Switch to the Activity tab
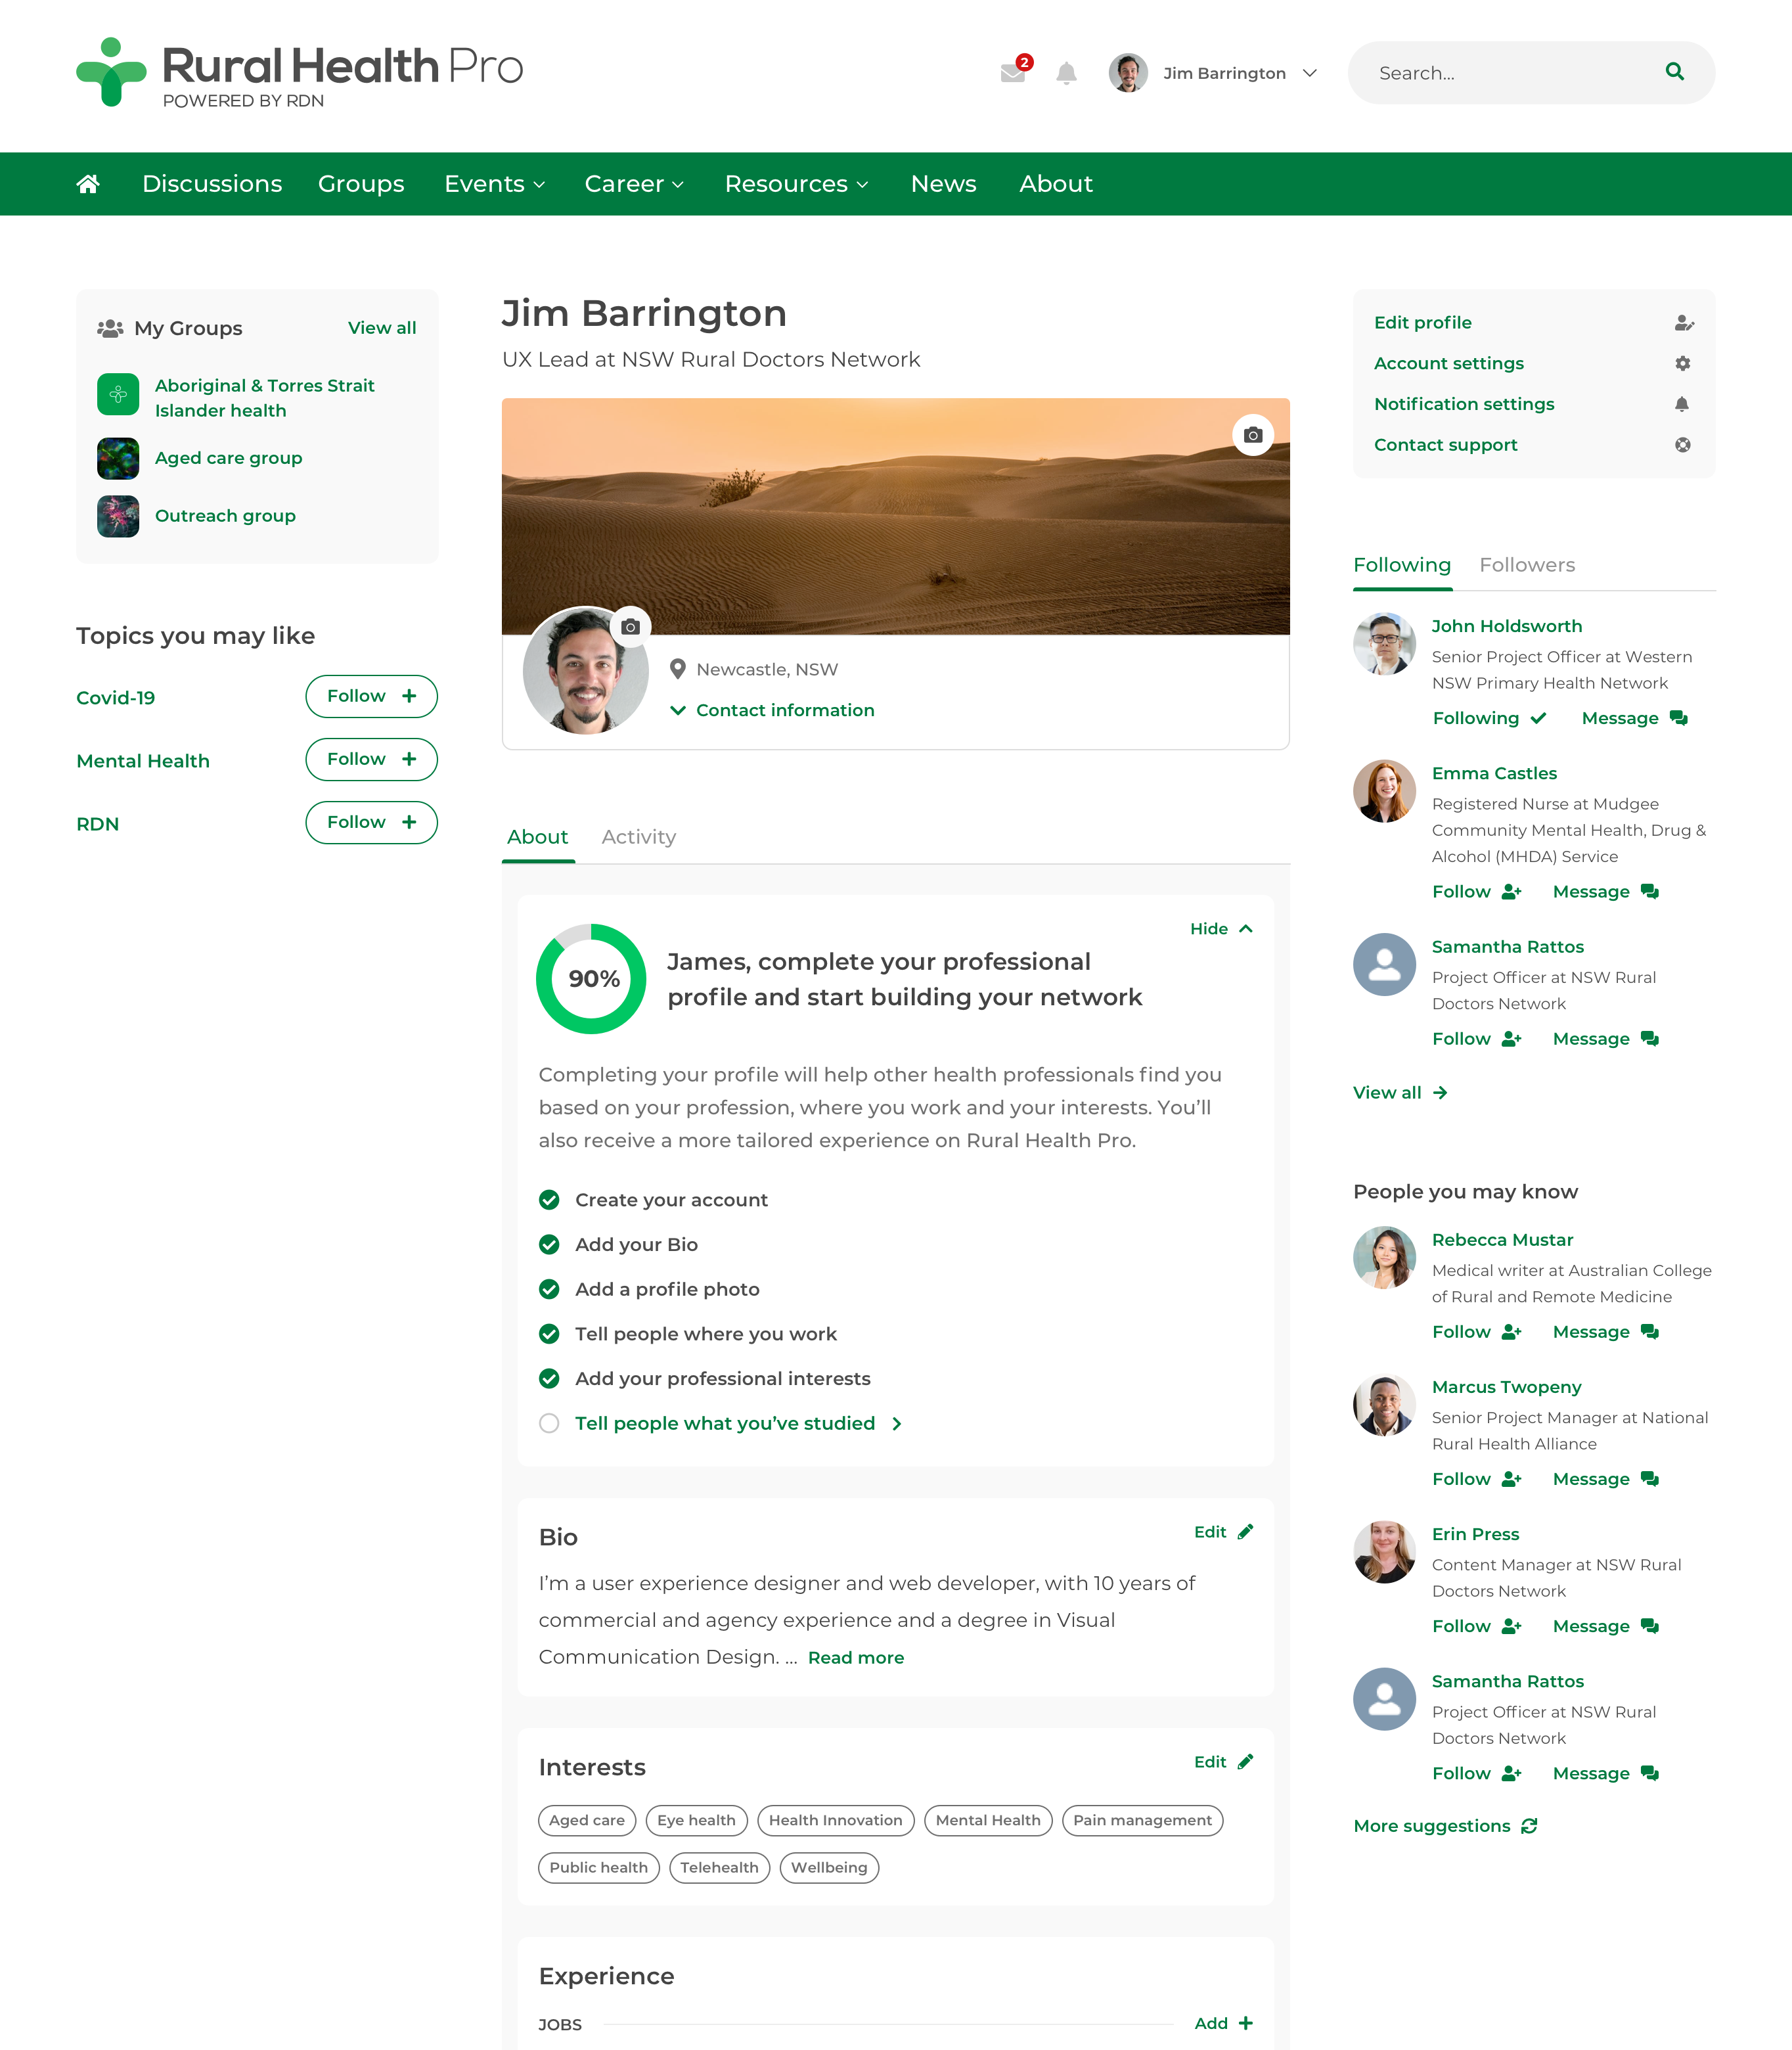 click(638, 837)
